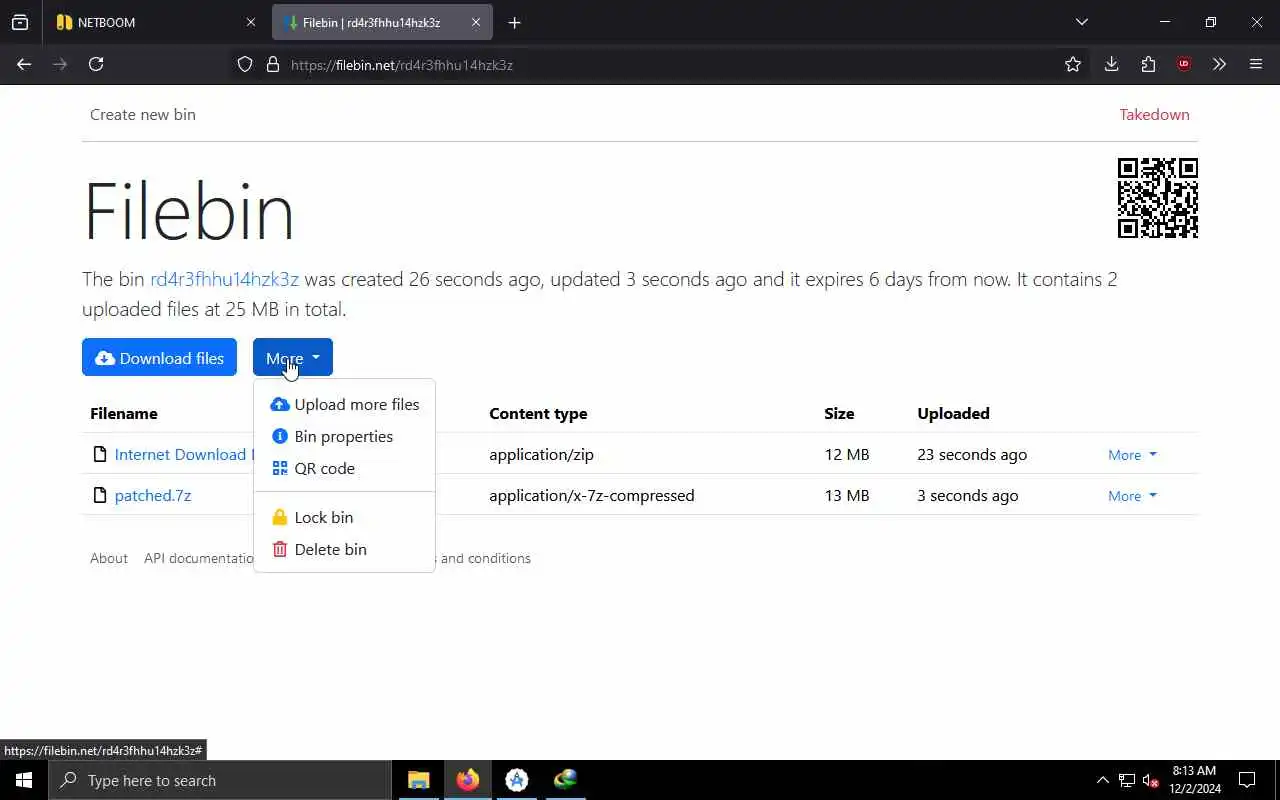Viewport: 1280px width, 800px height.
Task: Open Firefox View recent browsing icon
Action: coord(20,22)
